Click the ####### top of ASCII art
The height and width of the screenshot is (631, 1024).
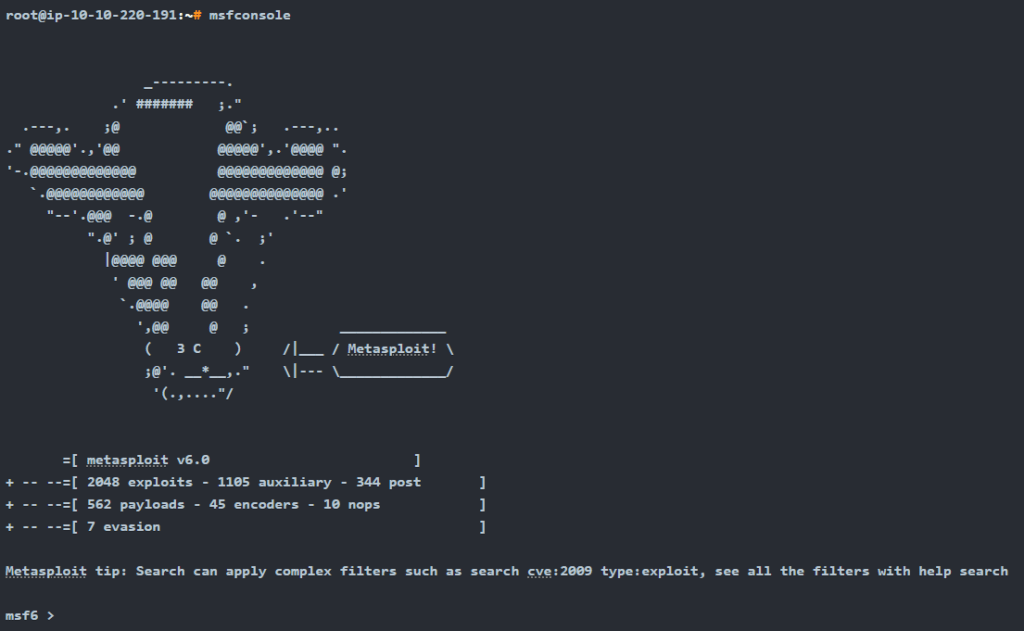[165, 104]
